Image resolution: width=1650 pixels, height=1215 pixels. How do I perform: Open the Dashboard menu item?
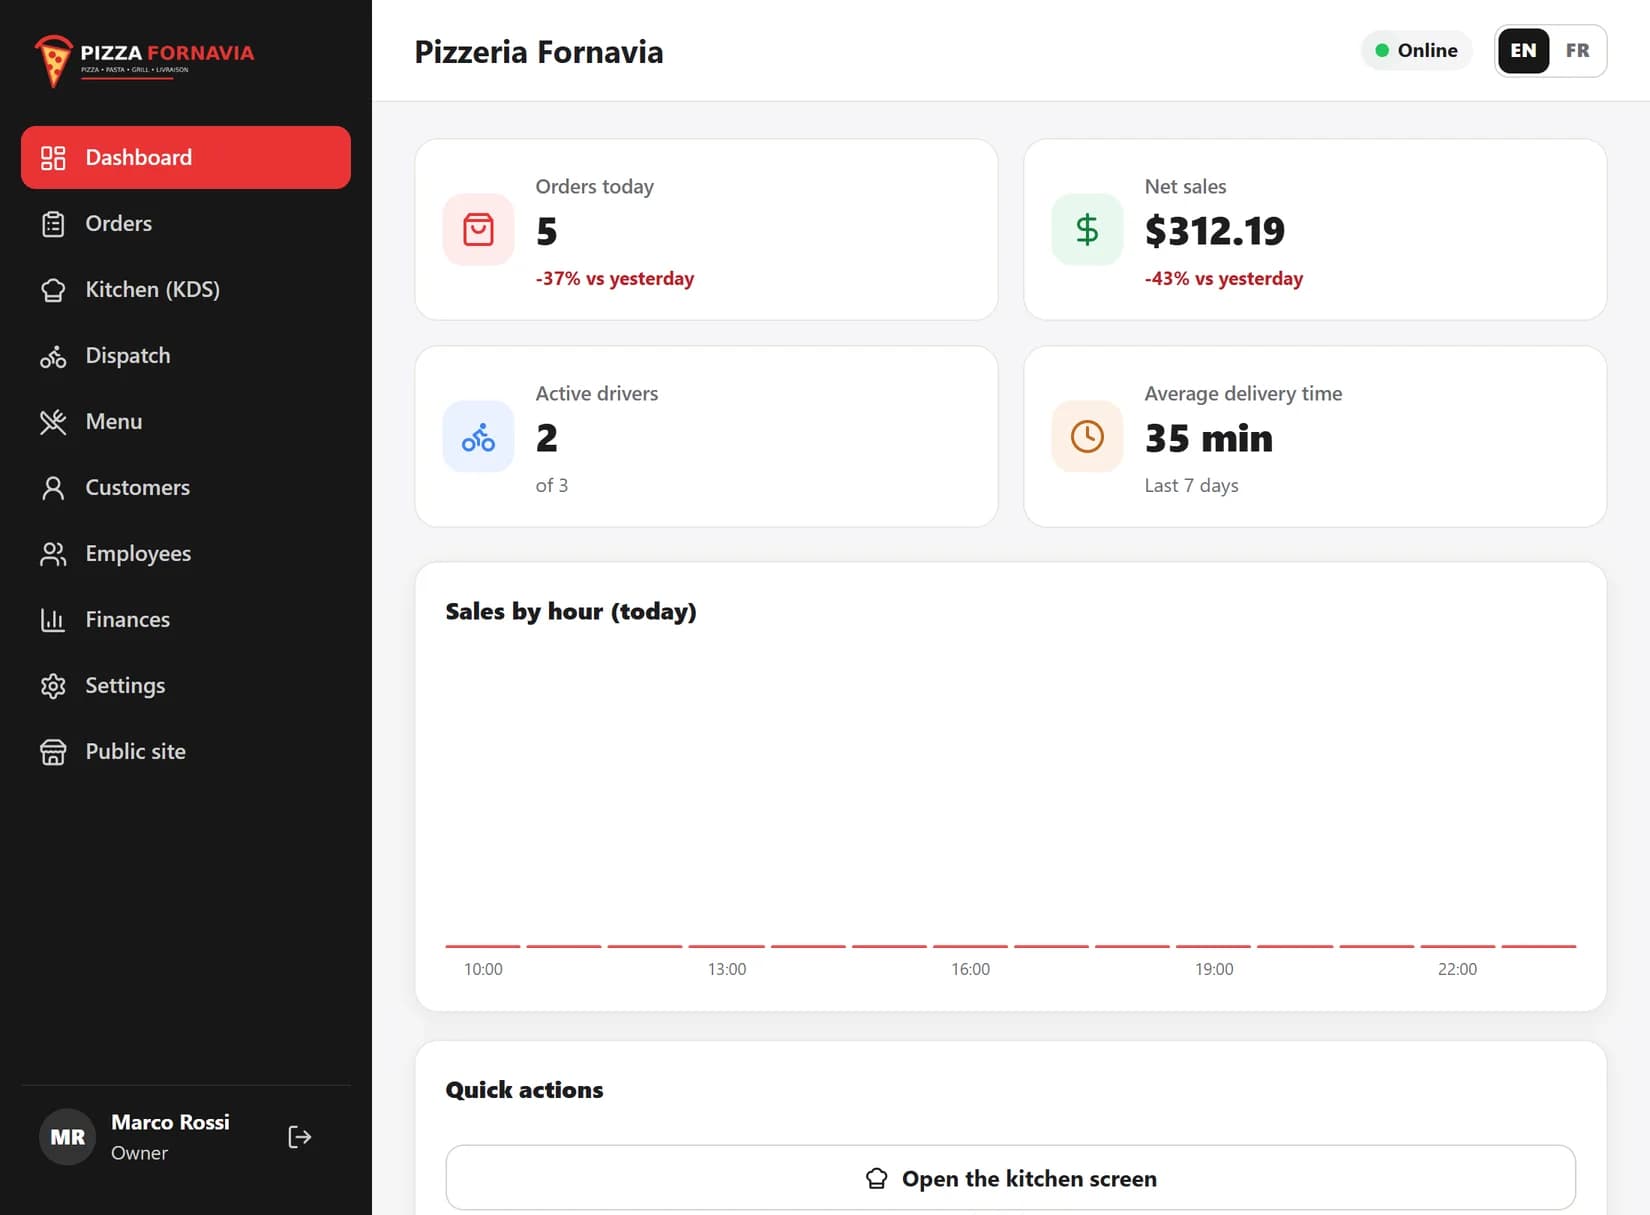pos(186,157)
